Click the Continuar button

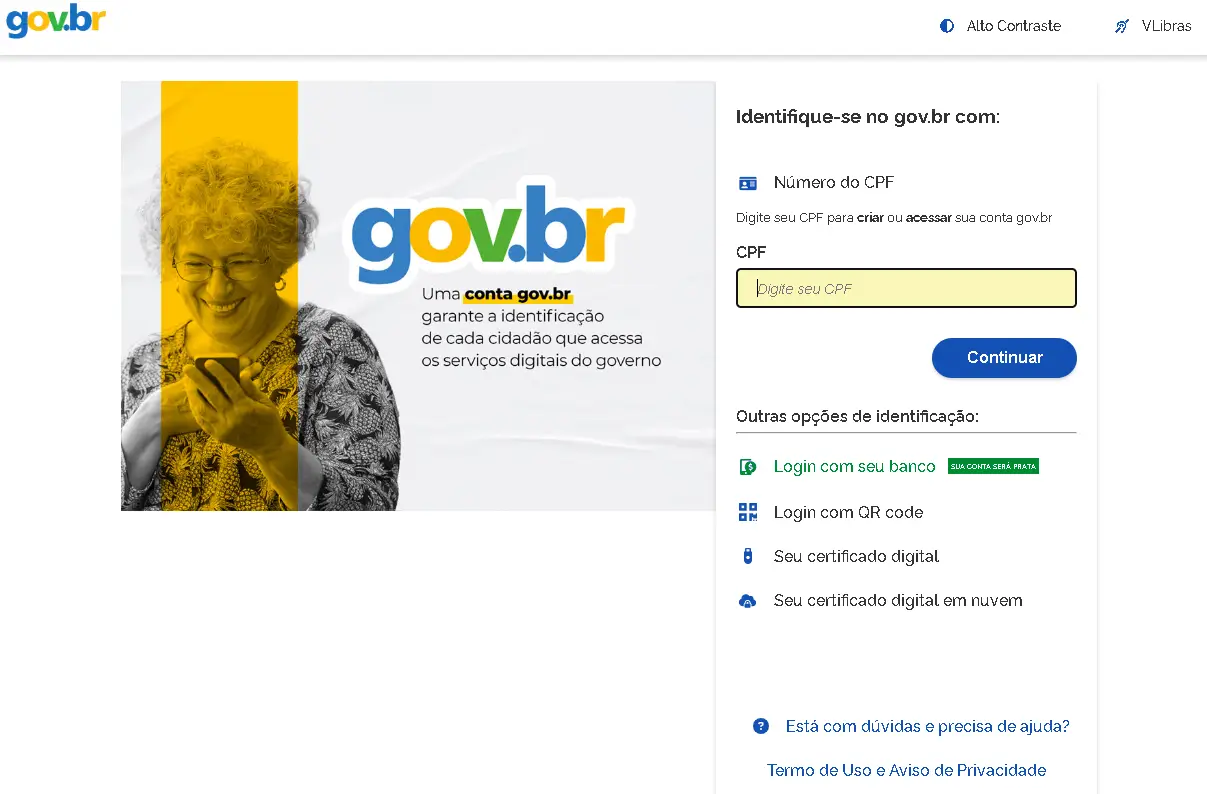click(x=1004, y=358)
